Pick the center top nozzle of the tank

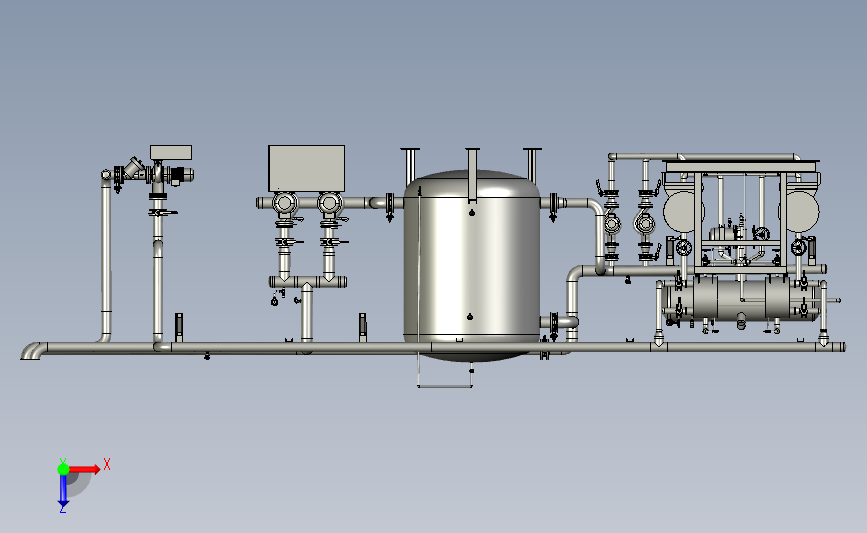coord(472,175)
